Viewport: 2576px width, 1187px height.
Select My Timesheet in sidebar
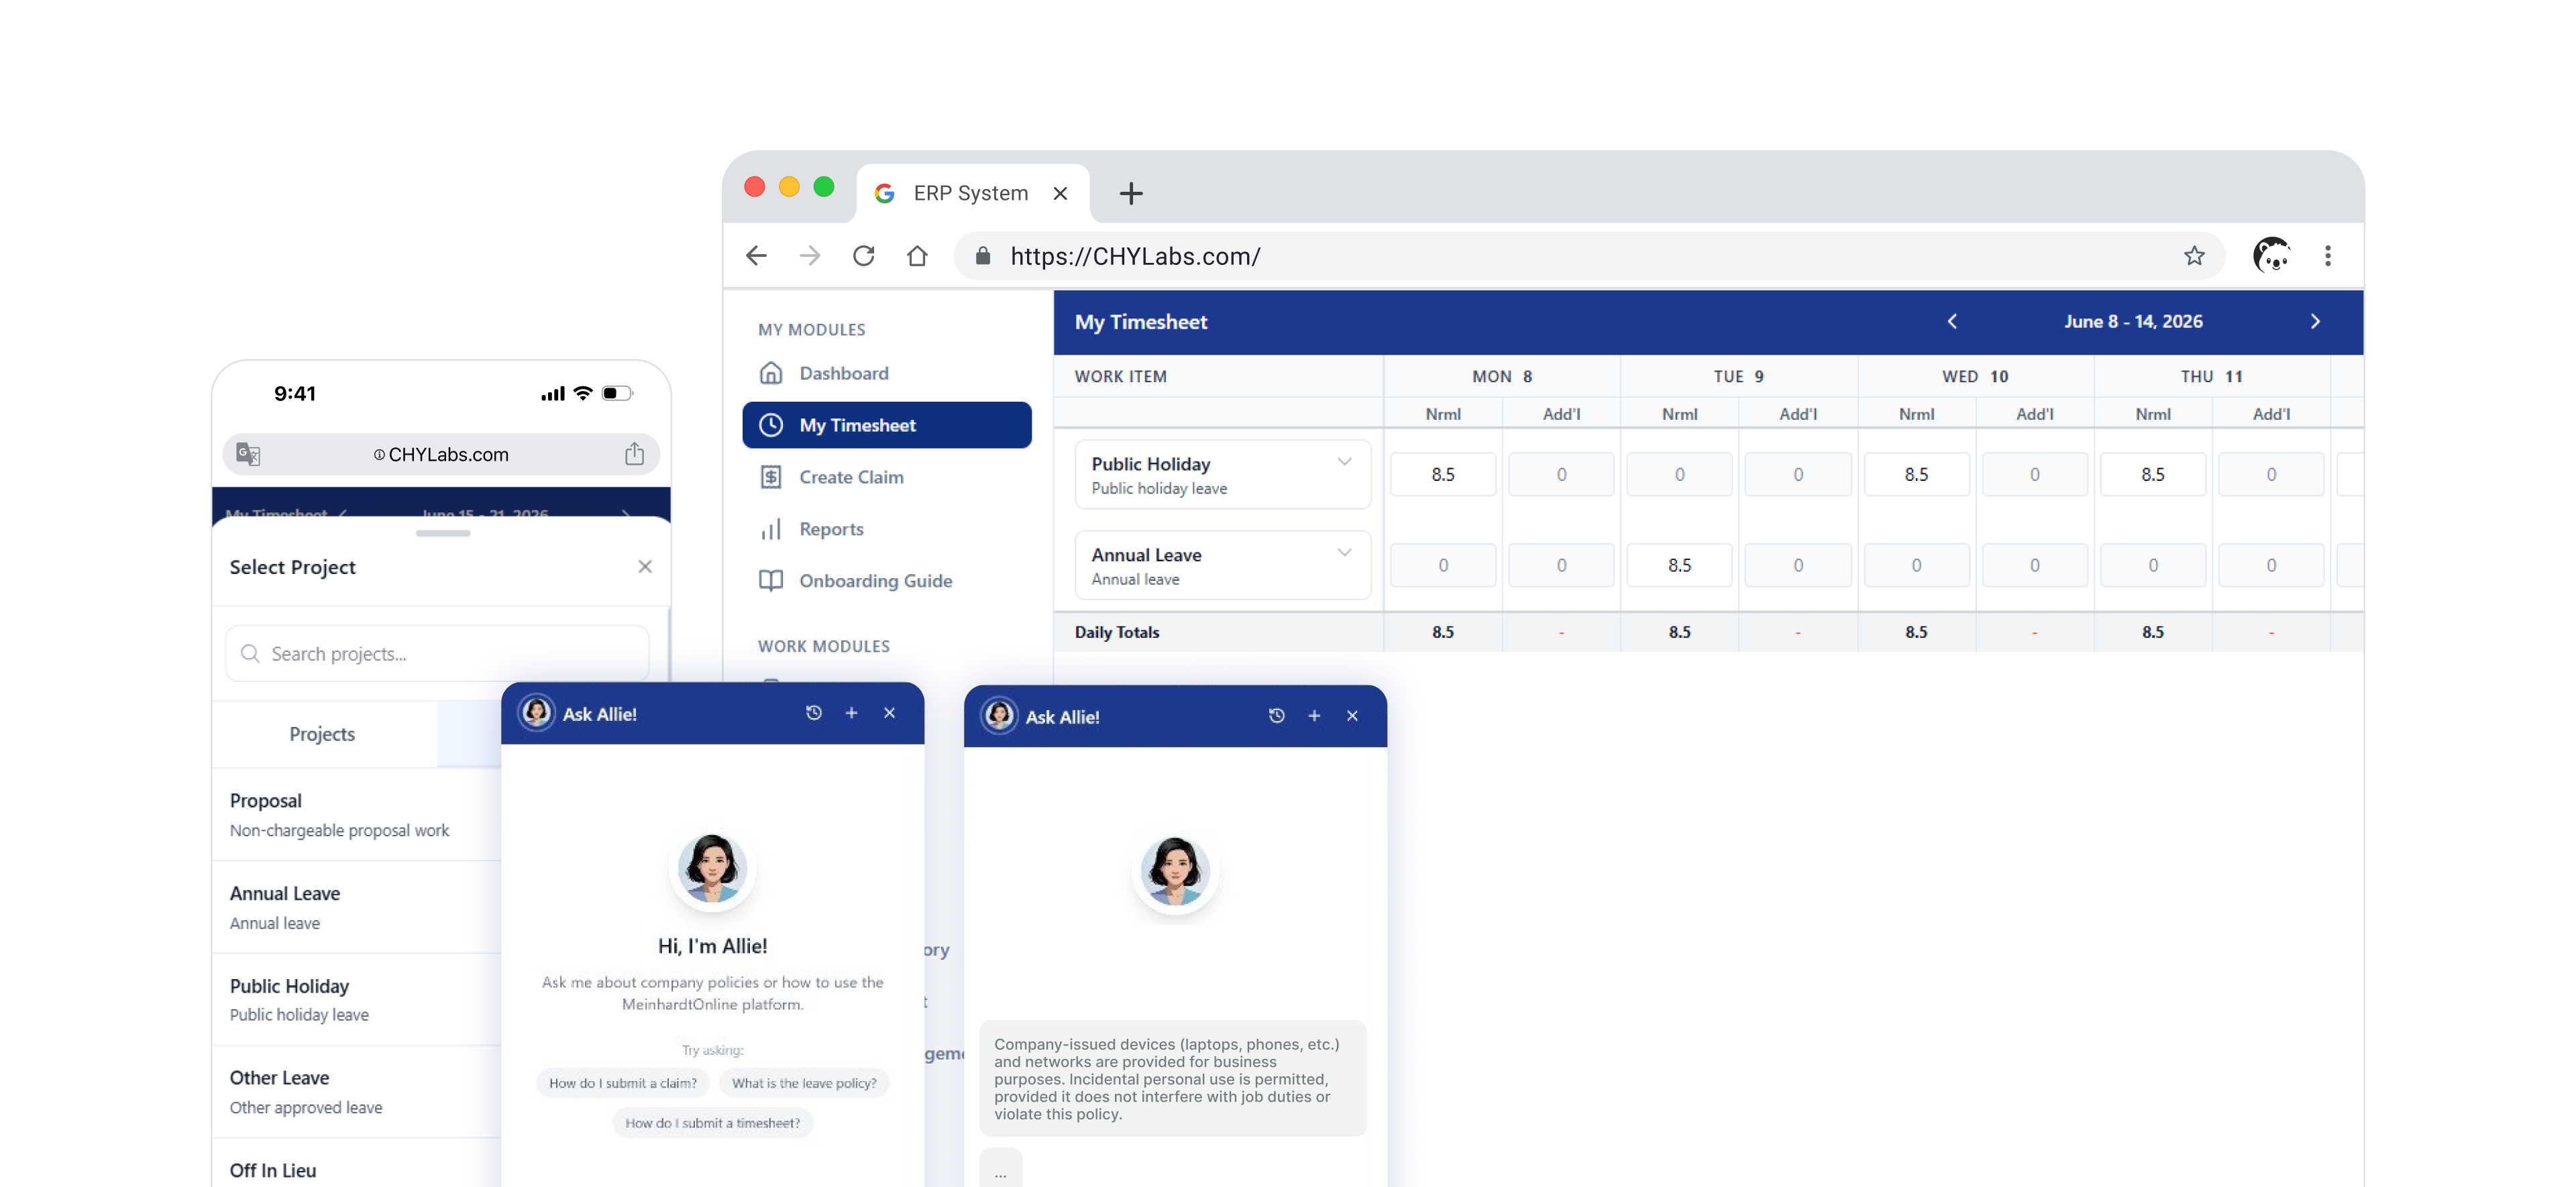pos(886,425)
